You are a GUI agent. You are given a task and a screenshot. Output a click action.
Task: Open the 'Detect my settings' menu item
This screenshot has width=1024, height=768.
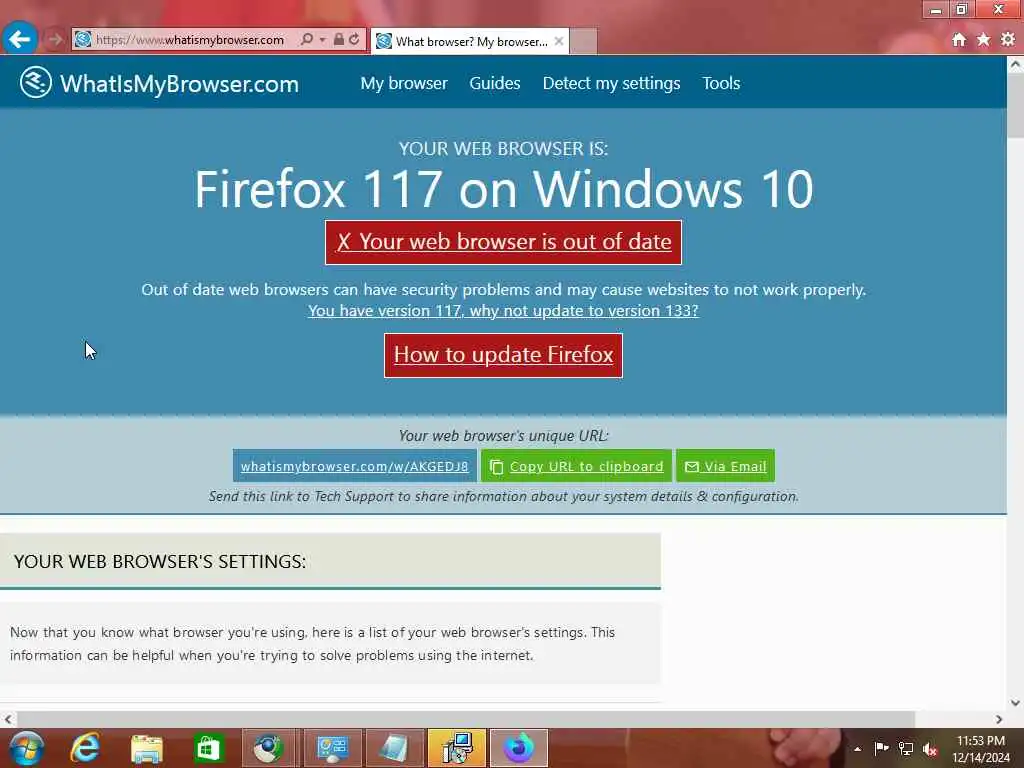(x=611, y=84)
